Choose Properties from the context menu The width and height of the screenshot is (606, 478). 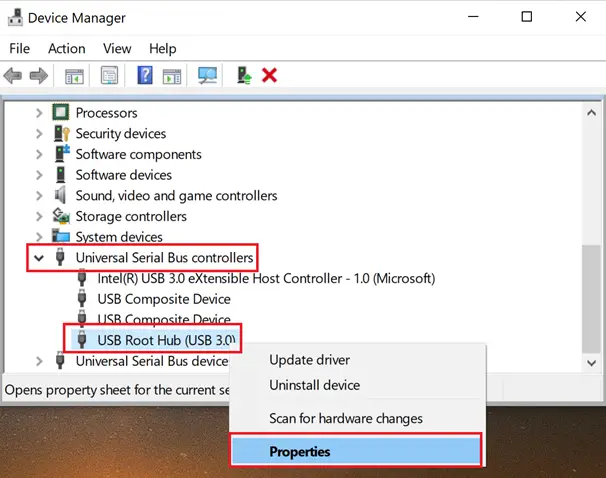300,452
